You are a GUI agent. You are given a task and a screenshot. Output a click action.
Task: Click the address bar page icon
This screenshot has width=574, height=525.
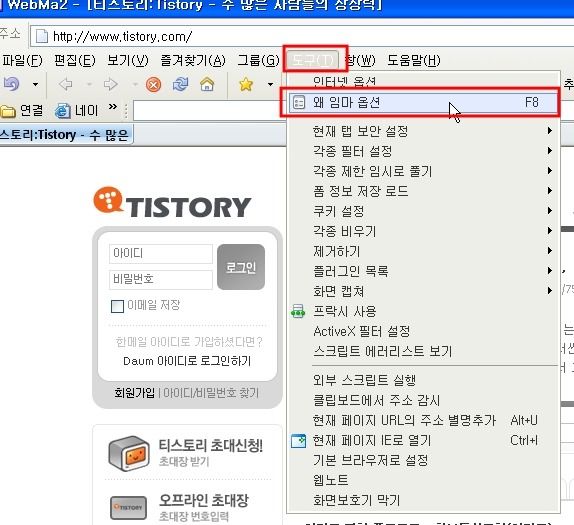[41, 36]
